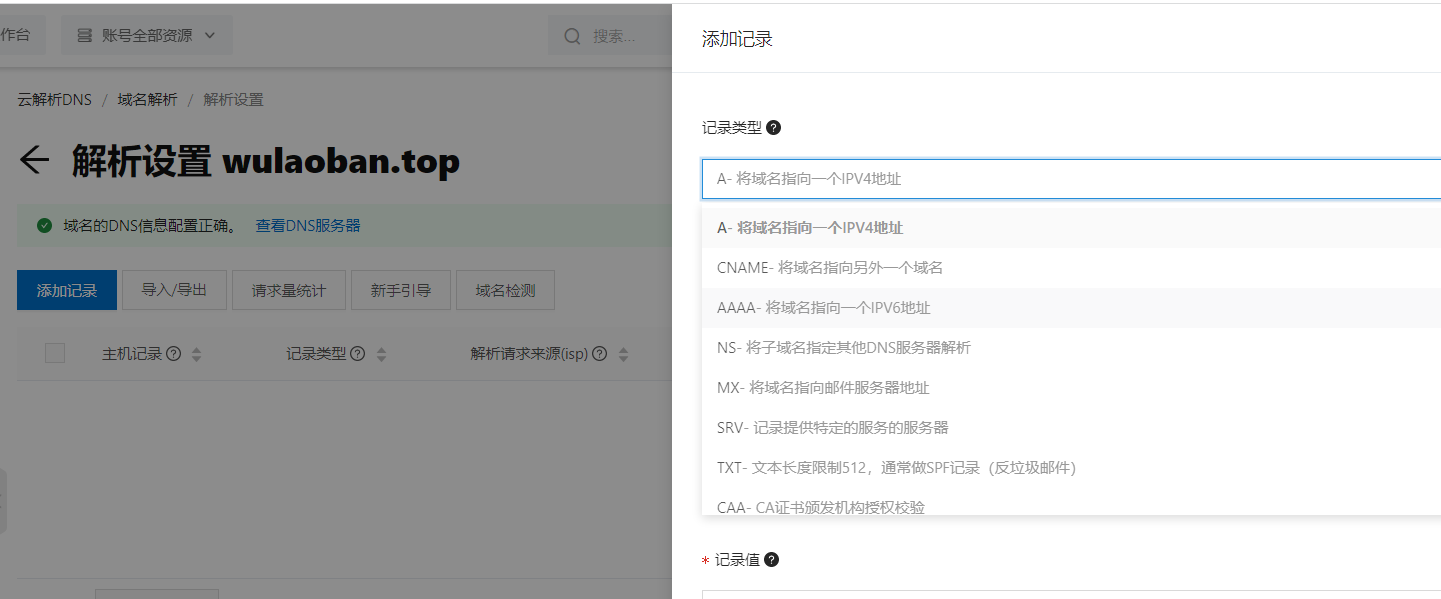The width and height of the screenshot is (1441, 599).
Task: Pick TXT record type option
Action: point(895,468)
